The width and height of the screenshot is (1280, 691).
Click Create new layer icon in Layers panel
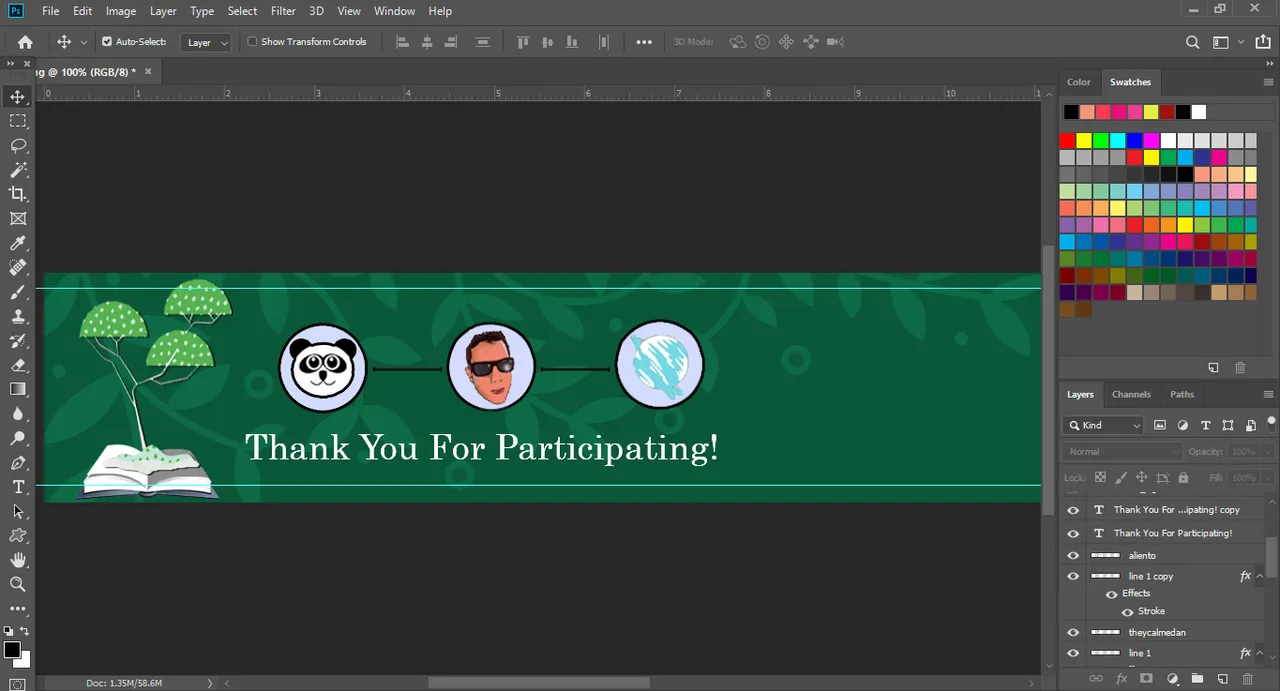click(1221, 679)
